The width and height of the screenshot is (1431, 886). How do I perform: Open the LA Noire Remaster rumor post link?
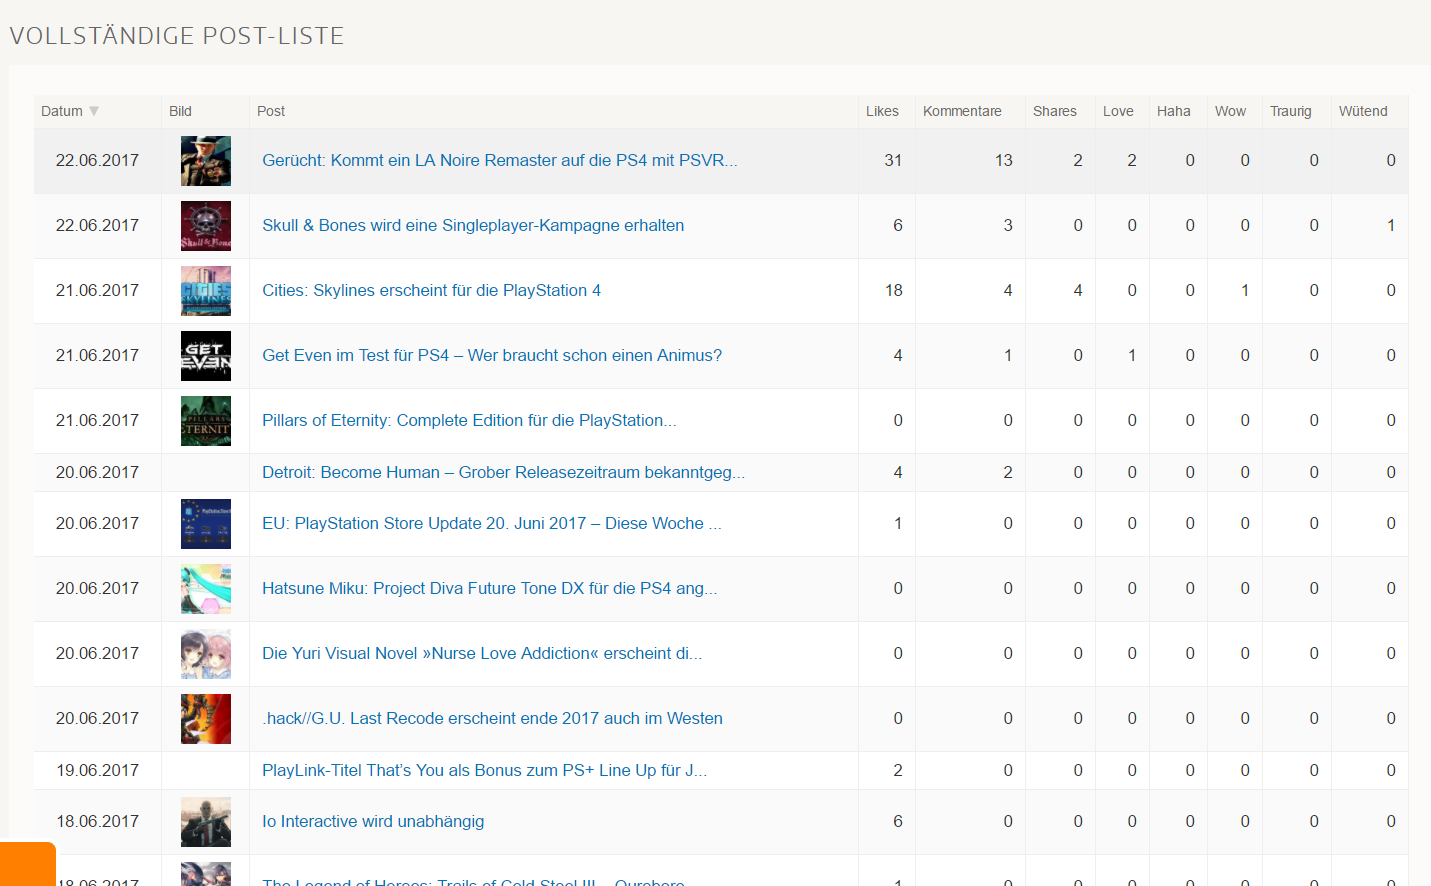point(499,160)
